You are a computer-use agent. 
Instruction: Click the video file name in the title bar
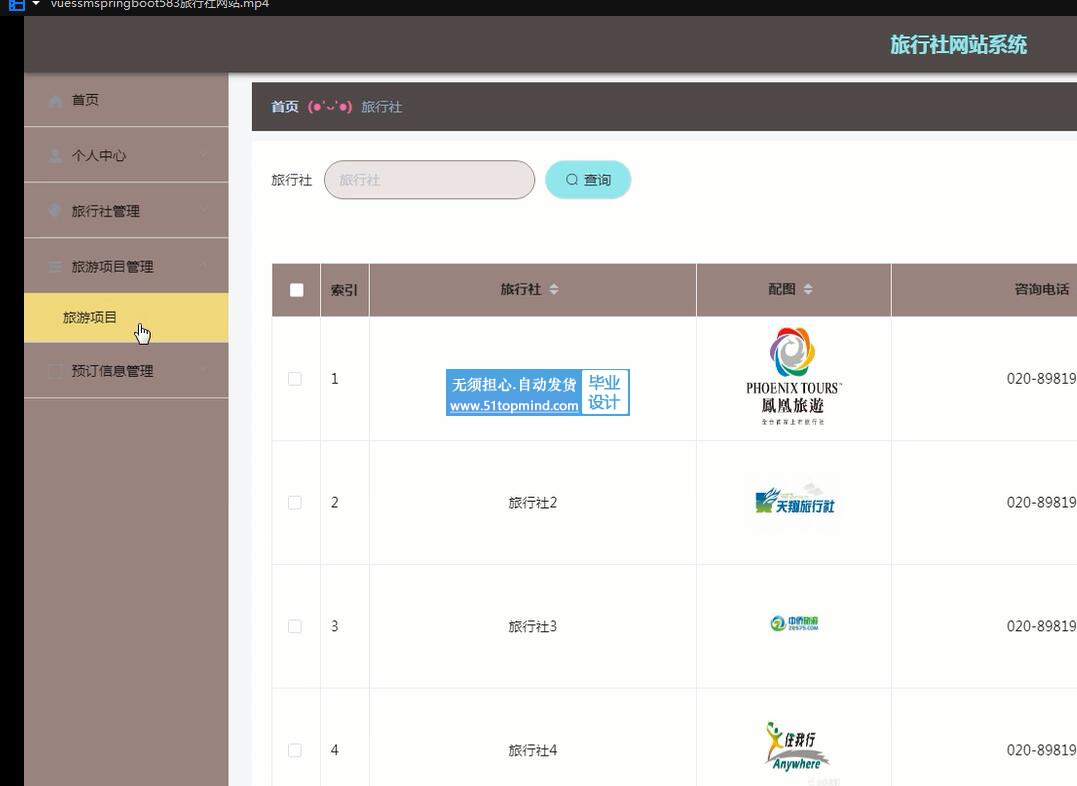[x=159, y=4]
